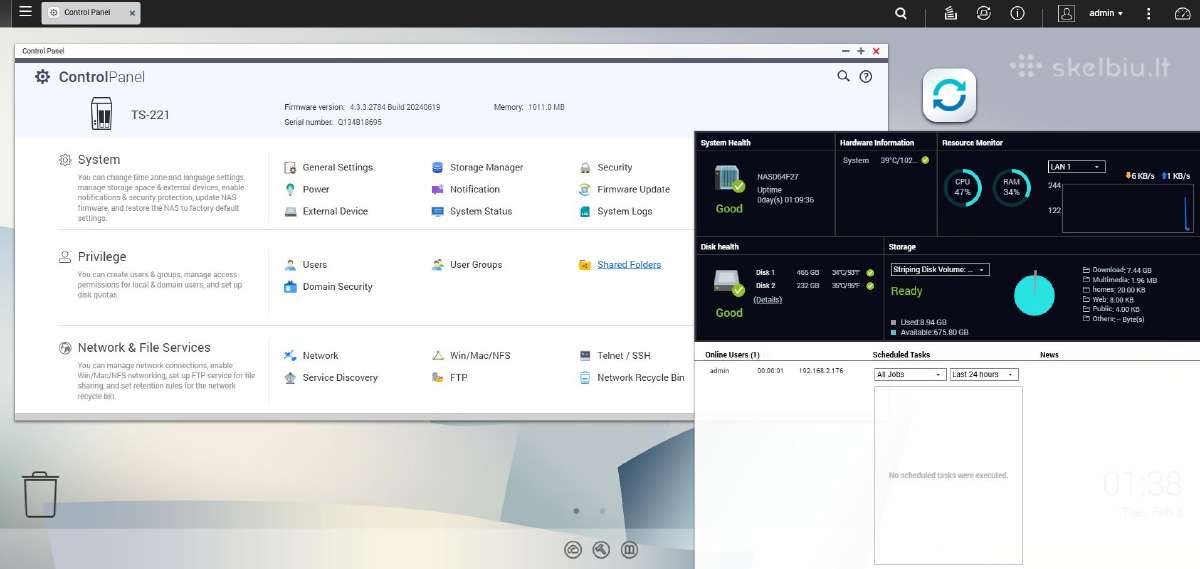
Task: Open System Logs
Action: [x=616, y=211]
